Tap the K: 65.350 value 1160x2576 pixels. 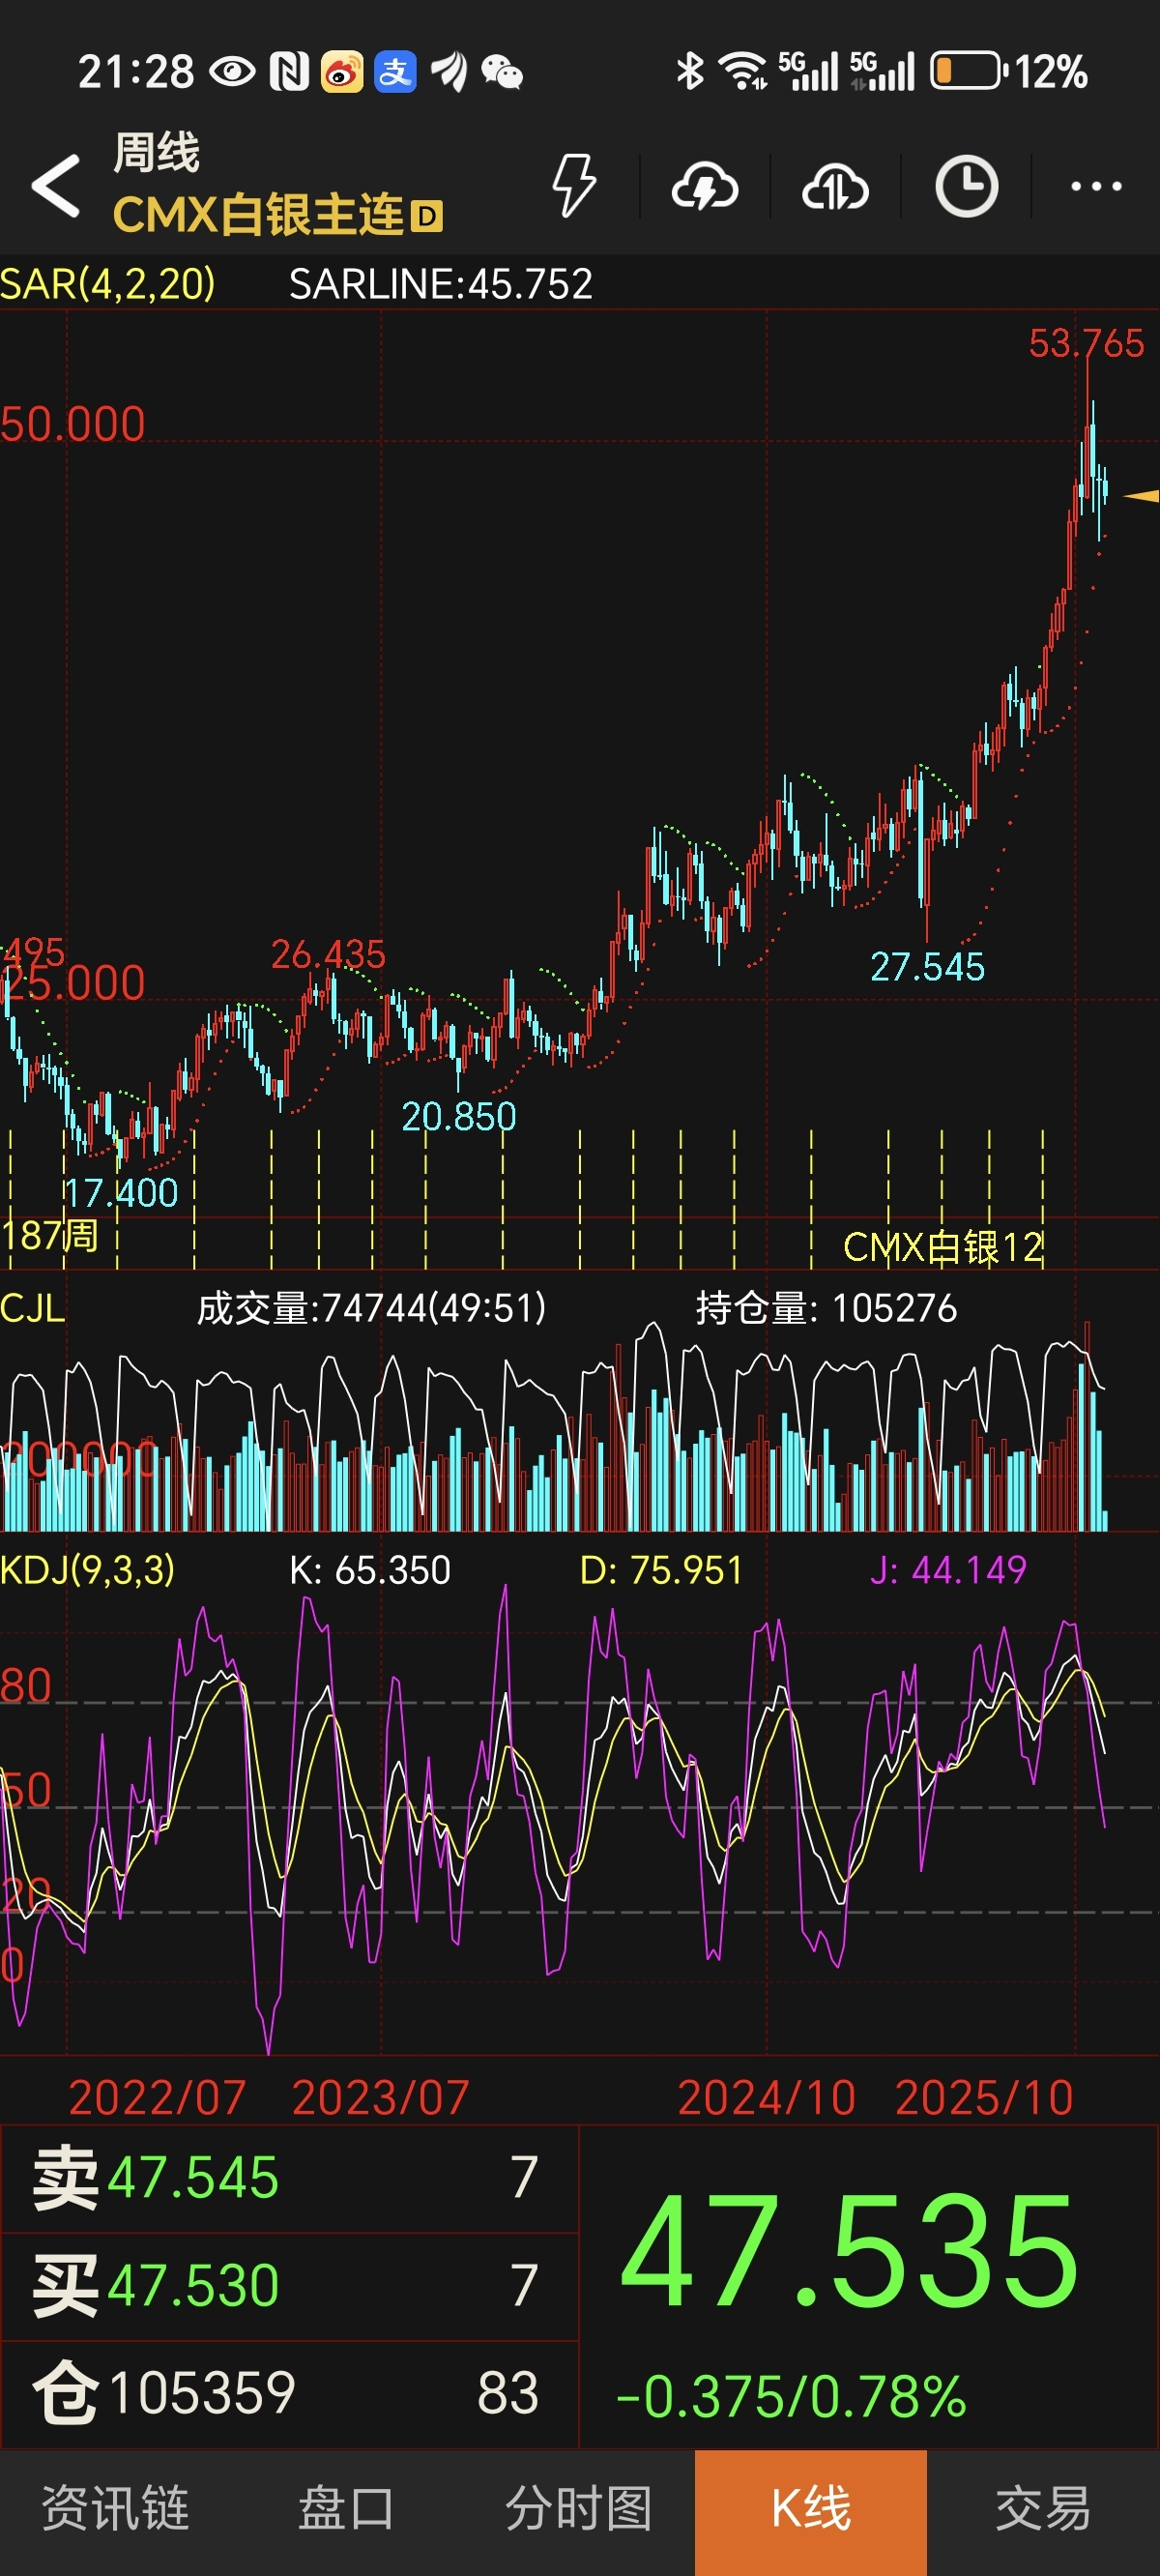pos(370,1570)
